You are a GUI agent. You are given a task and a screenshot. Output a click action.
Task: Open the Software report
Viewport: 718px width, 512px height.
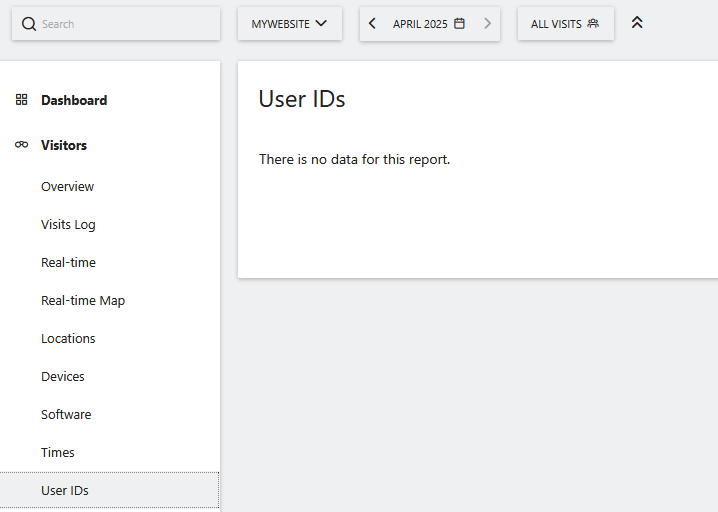coord(66,414)
